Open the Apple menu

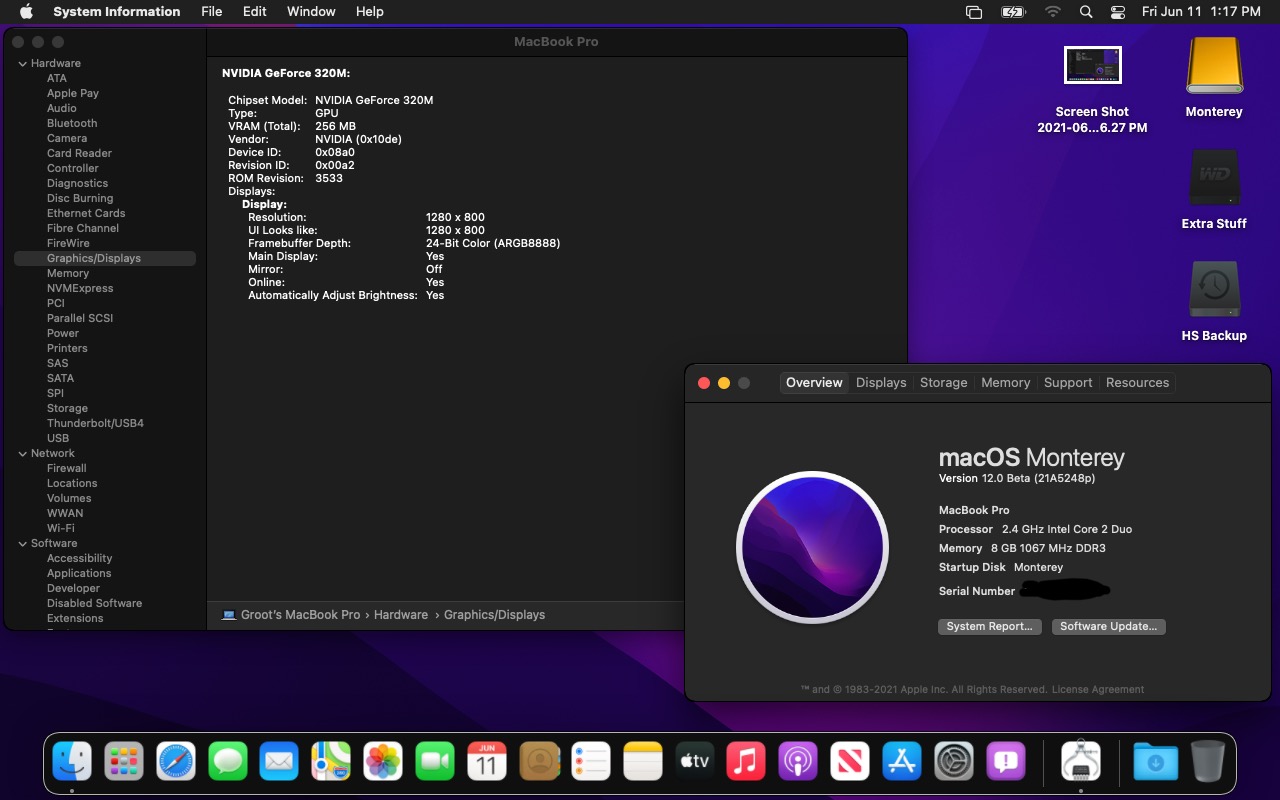point(25,12)
